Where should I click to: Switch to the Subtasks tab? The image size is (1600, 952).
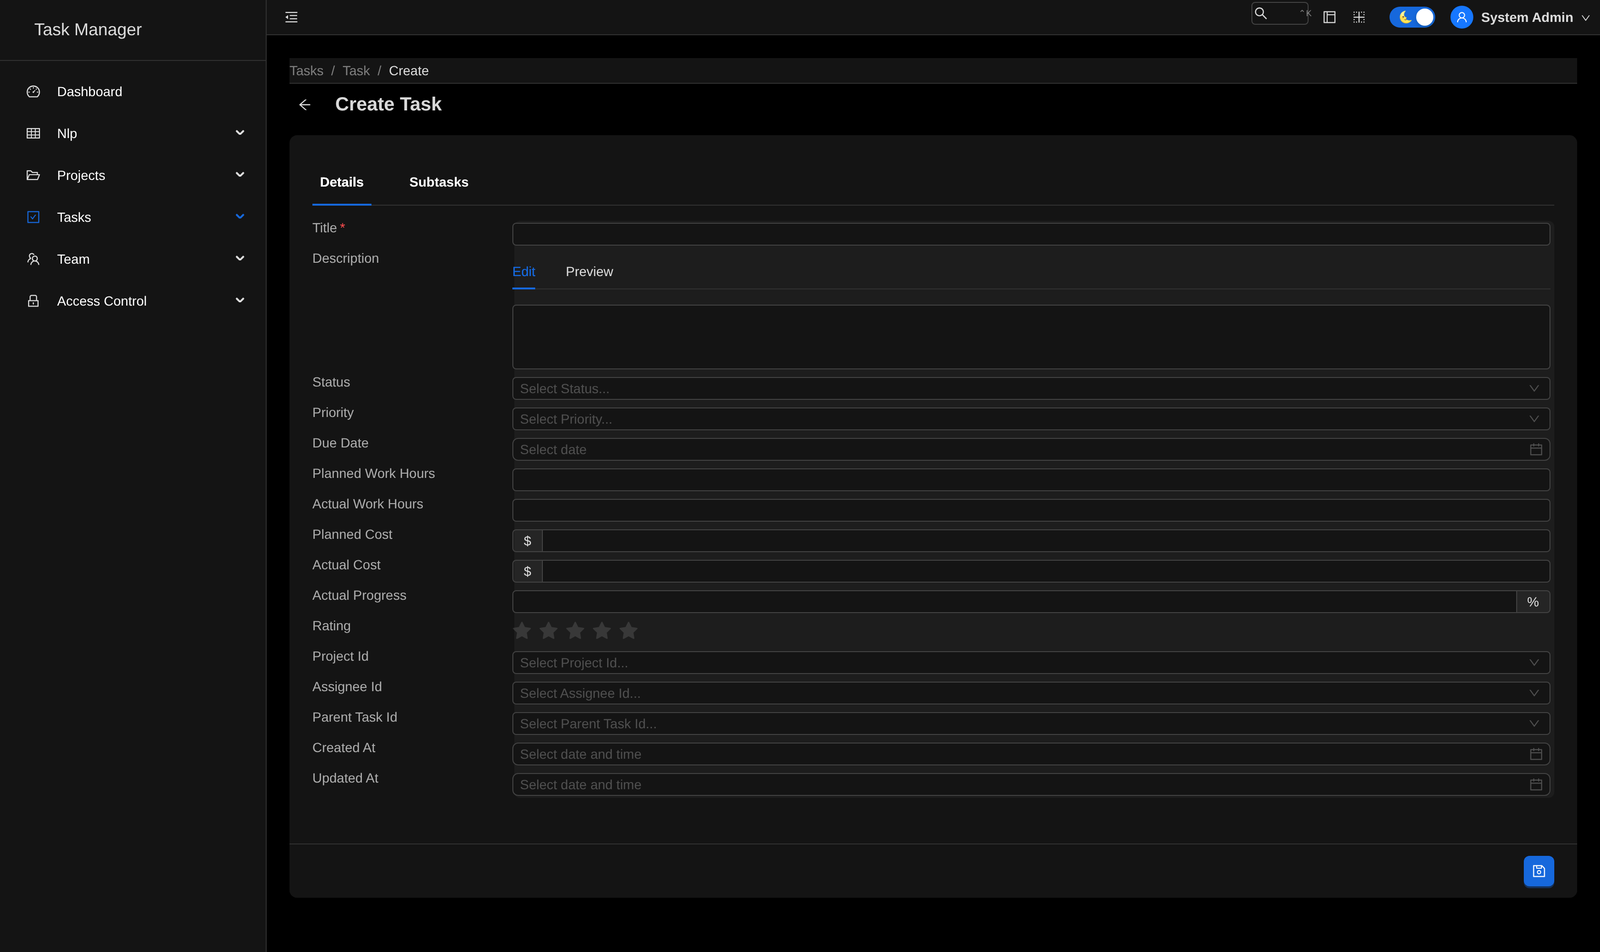(x=439, y=182)
